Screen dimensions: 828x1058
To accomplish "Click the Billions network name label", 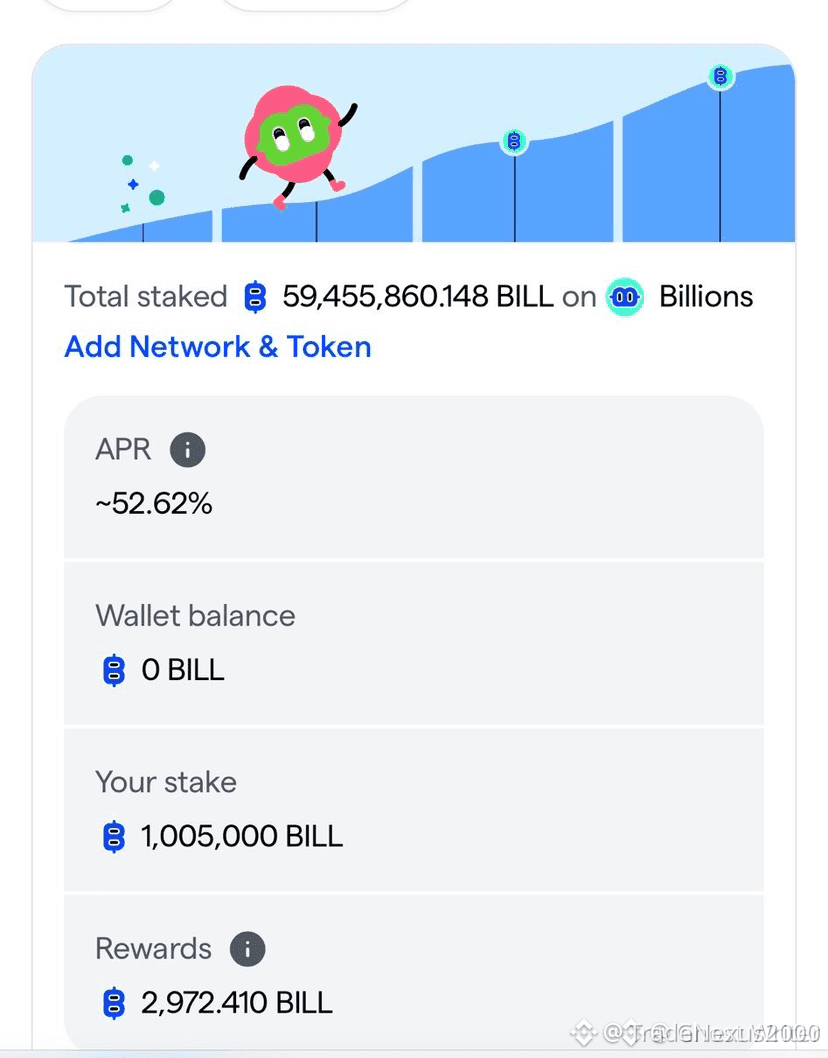I will click(706, 297).
